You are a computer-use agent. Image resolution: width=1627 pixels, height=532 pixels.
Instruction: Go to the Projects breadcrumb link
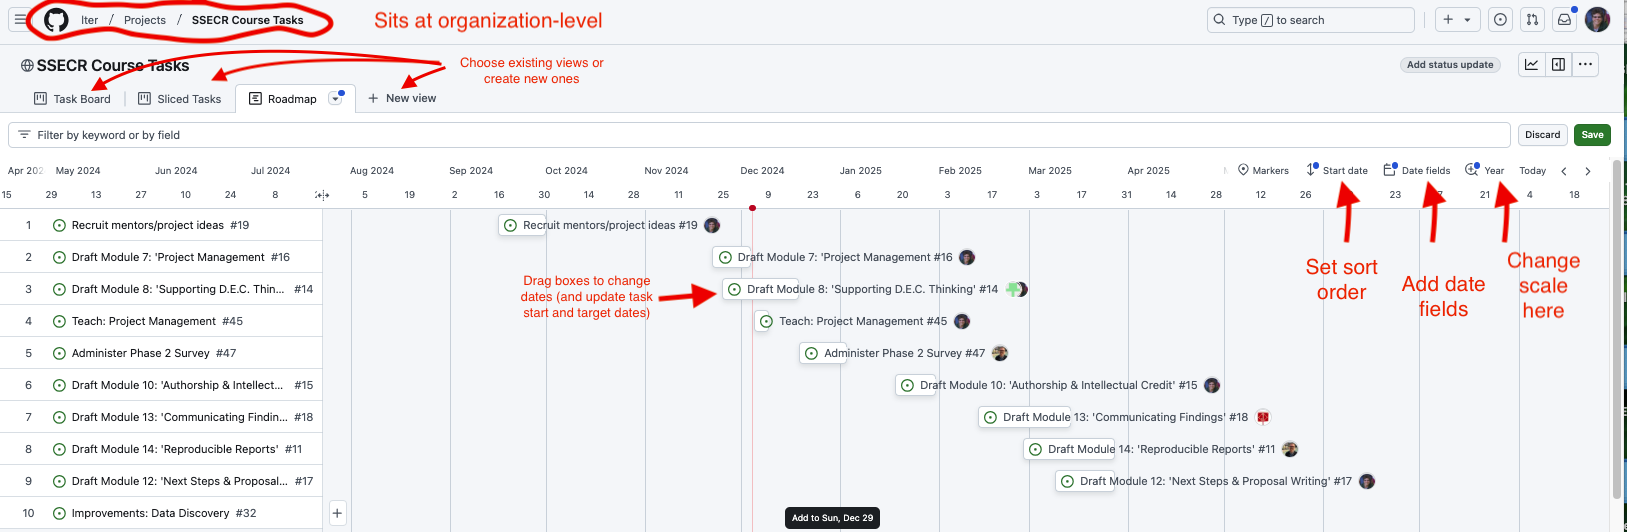click(145, 20)
